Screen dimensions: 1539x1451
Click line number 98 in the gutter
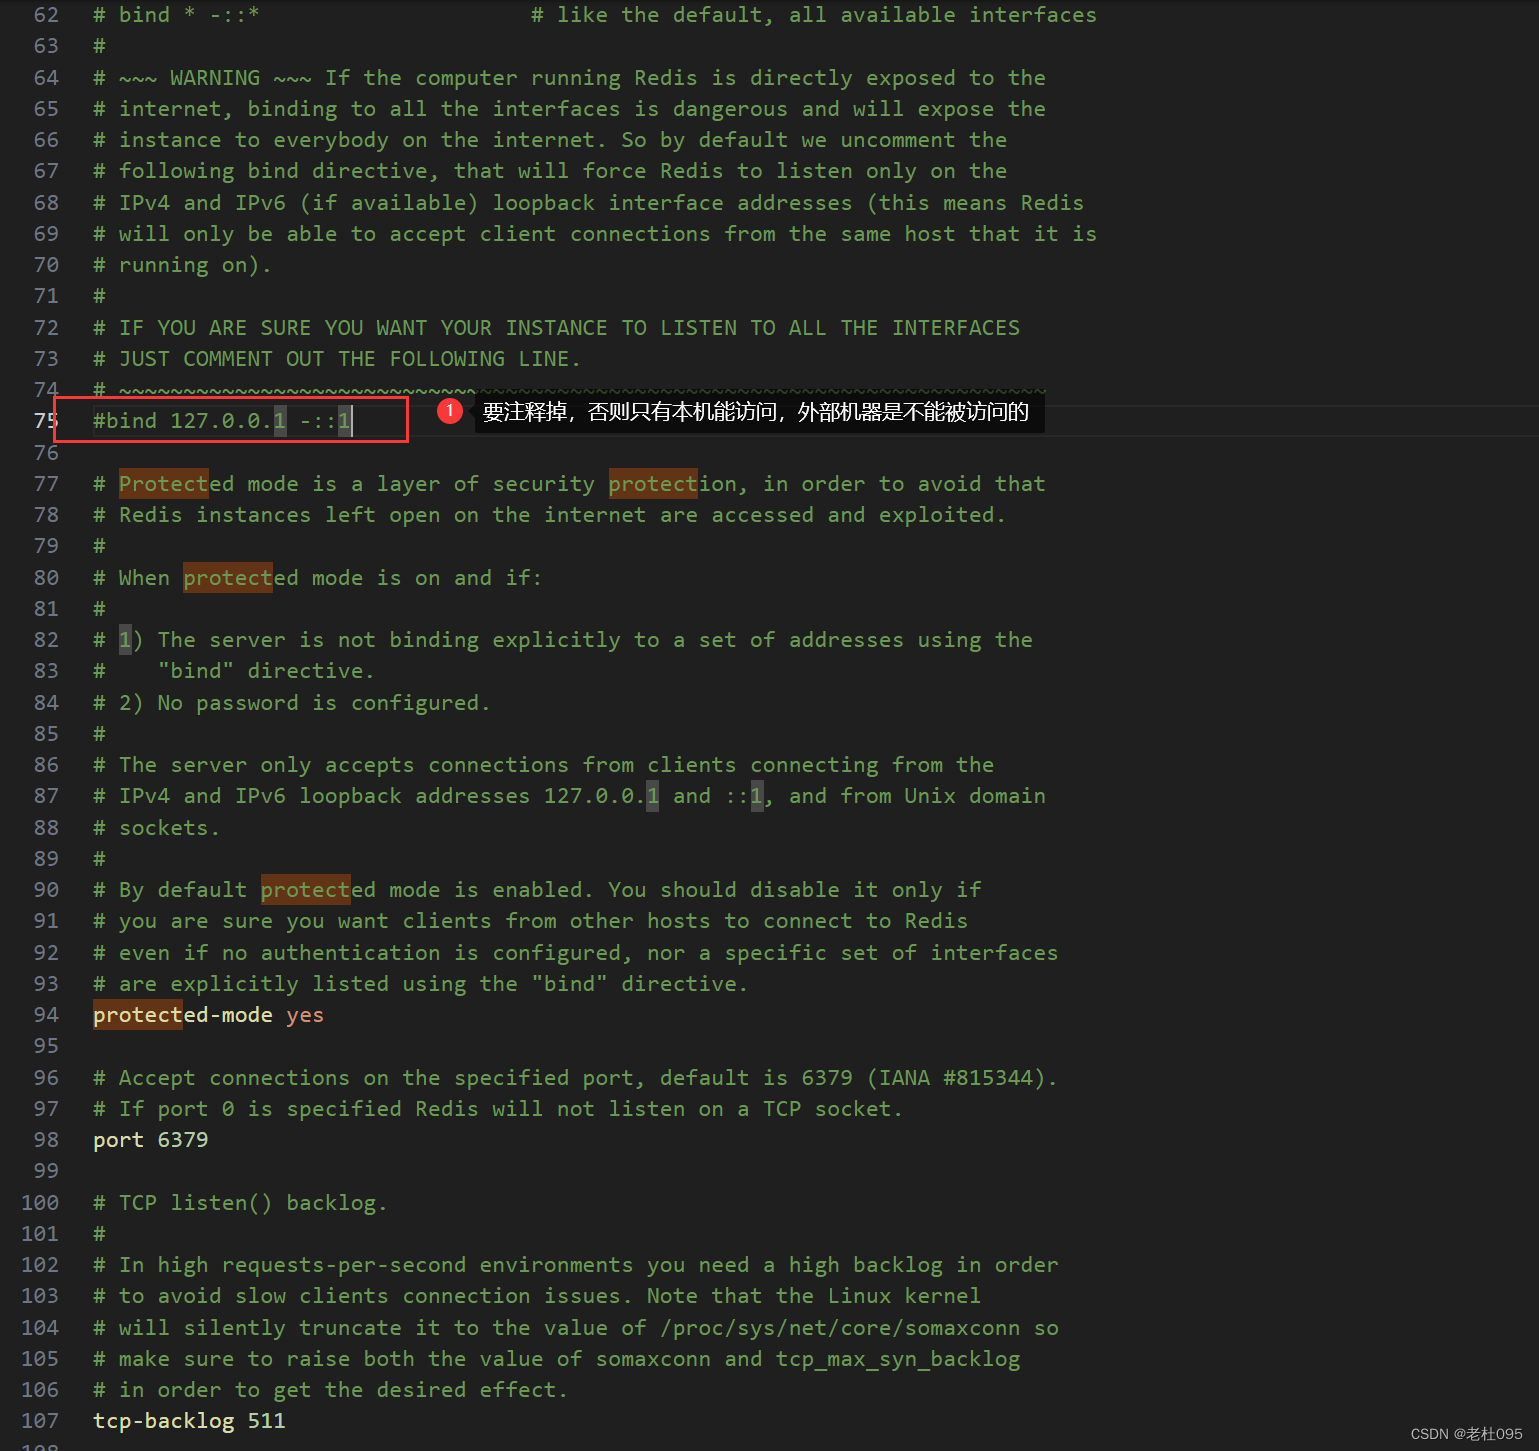(46, 1140)
